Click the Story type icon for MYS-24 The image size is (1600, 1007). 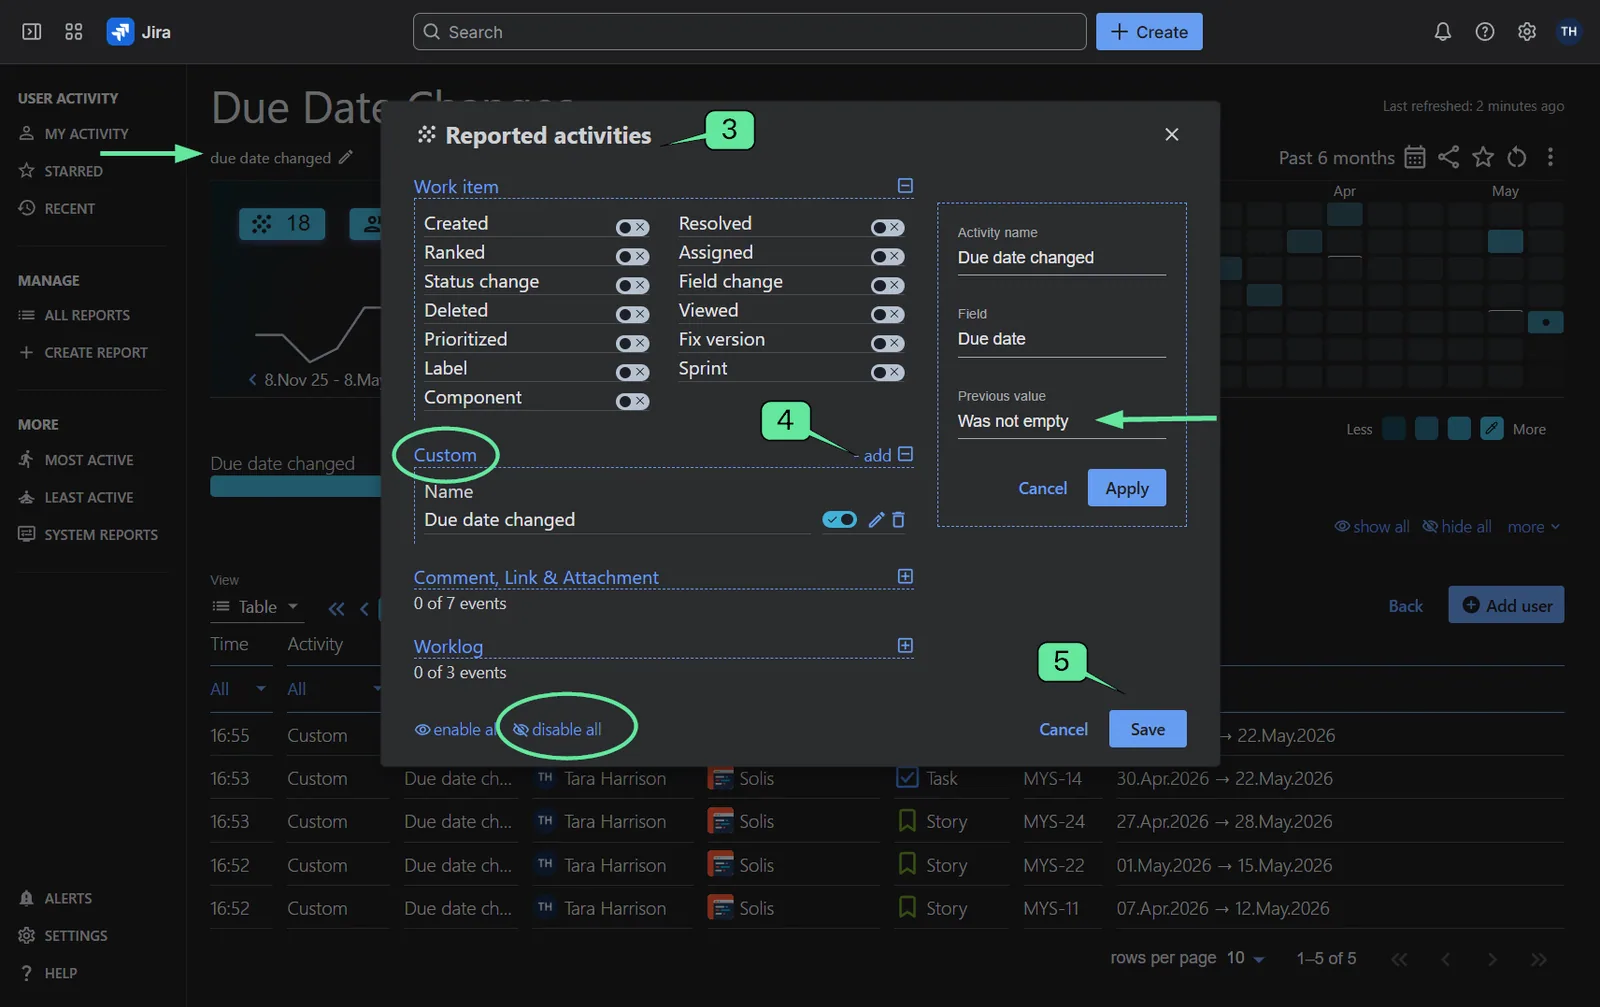point(907,821)
